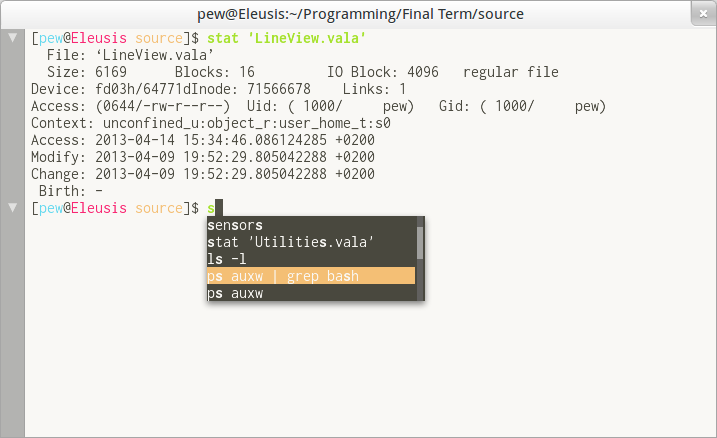Click the 'Gid: ( 1000/ pew)' text
Image resolution: width=717 pixels, height=438 pixels.
pos(522,106)
